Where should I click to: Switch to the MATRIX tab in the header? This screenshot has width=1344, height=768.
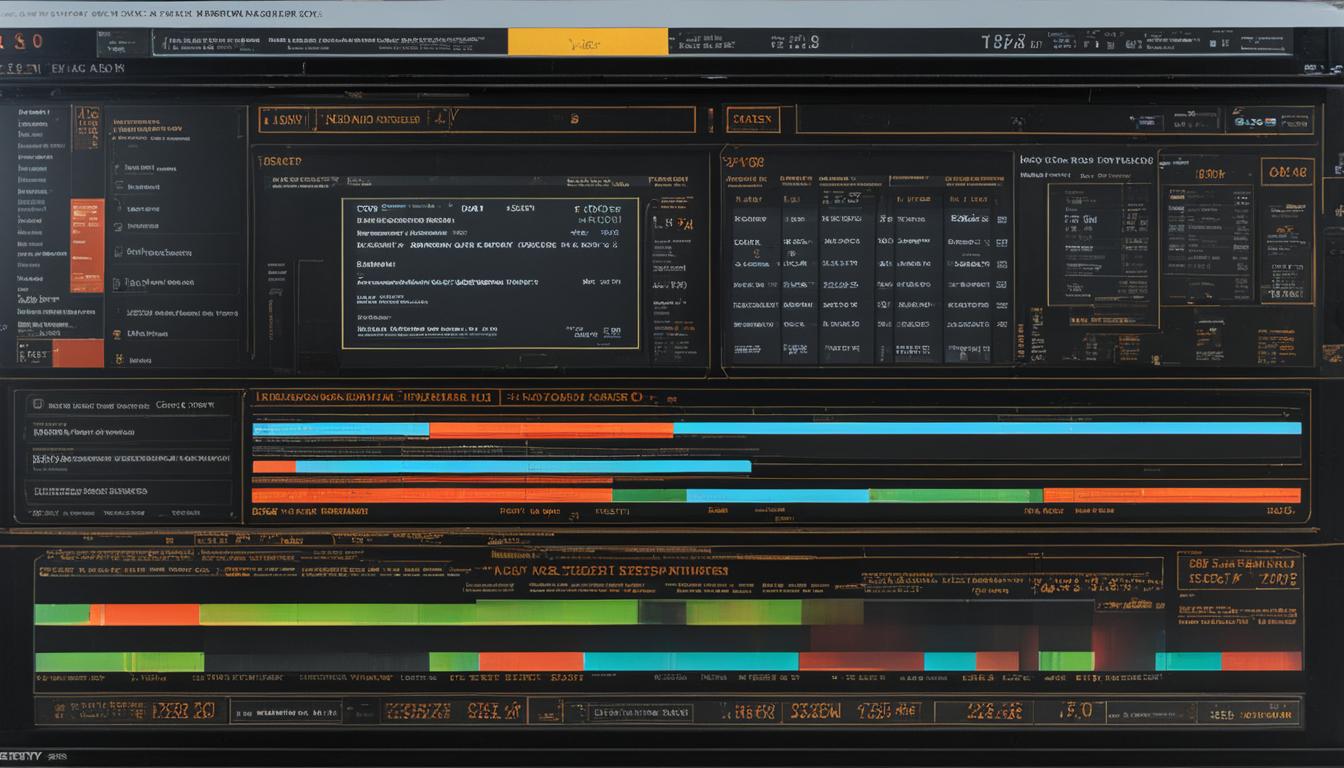(x=755, y=118)
